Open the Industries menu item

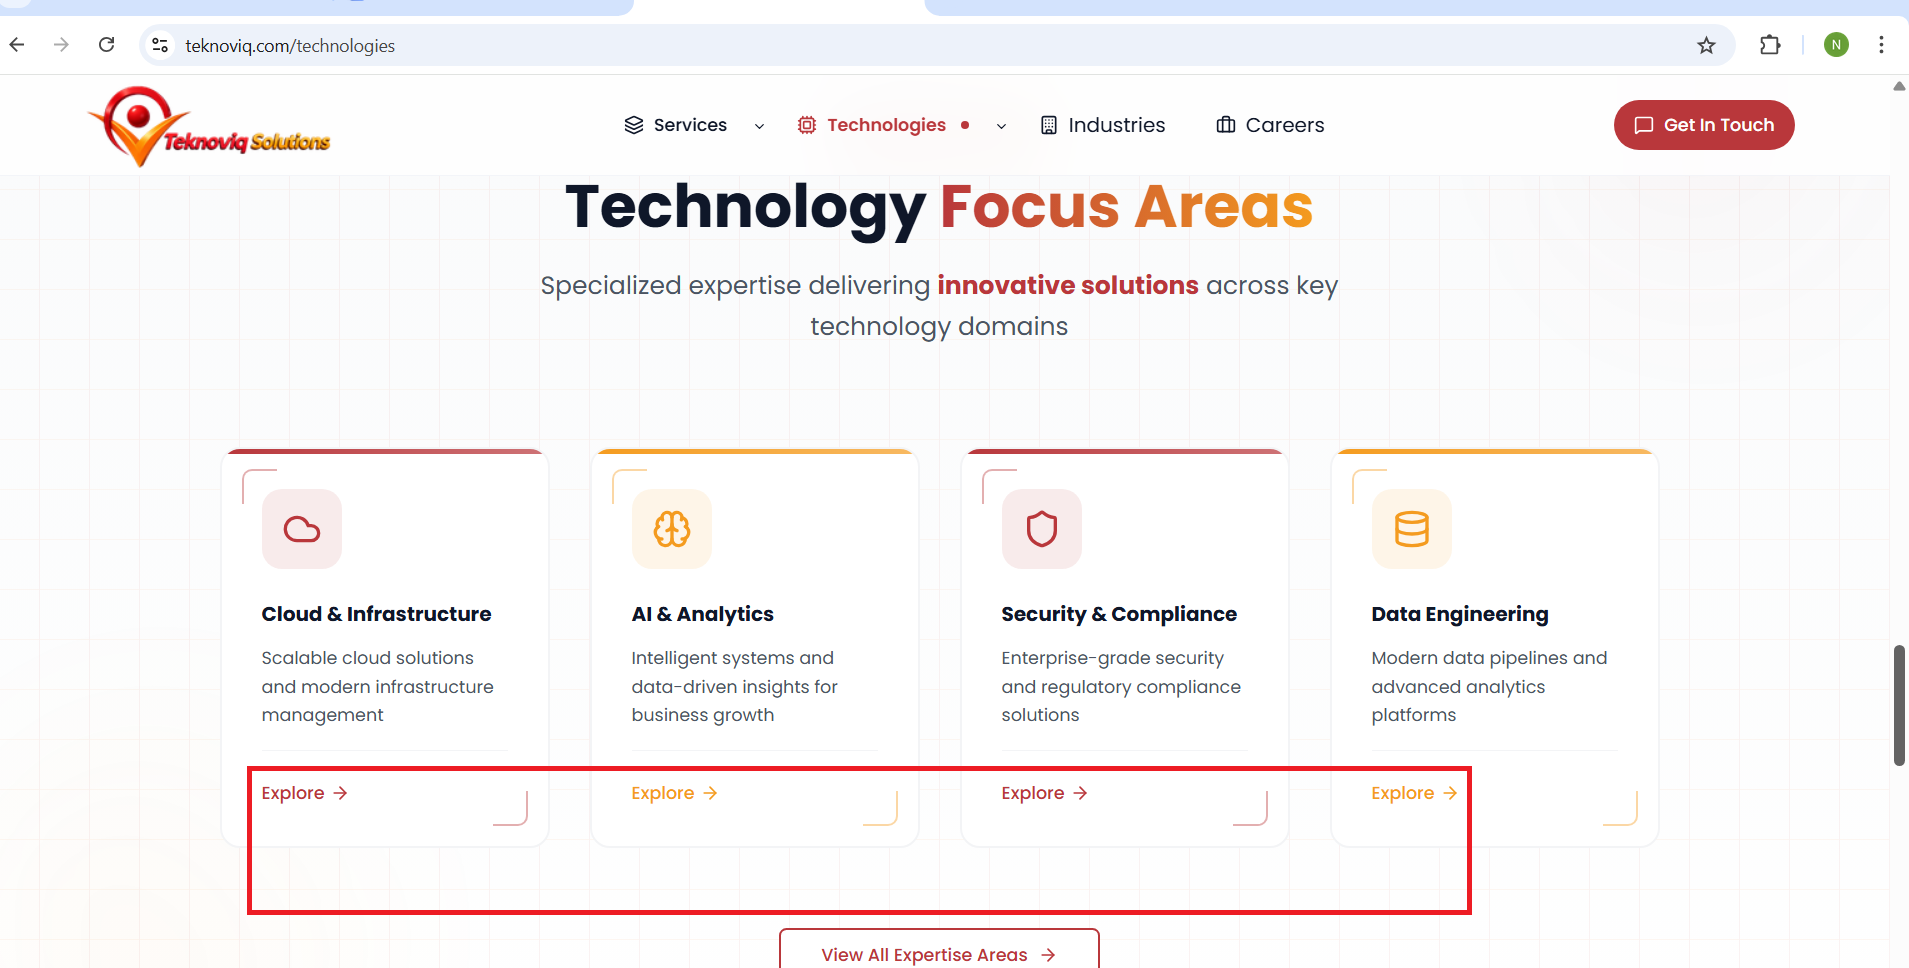(x=1103, y=125)
